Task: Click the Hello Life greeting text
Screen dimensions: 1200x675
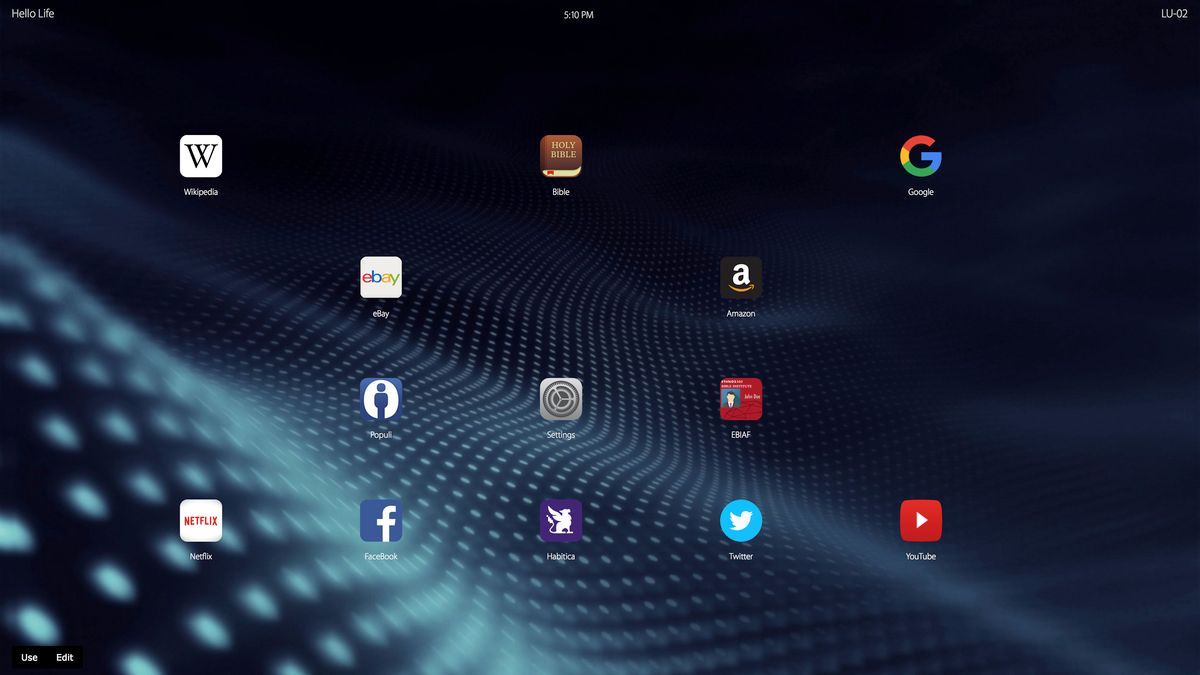Action: 33,13
